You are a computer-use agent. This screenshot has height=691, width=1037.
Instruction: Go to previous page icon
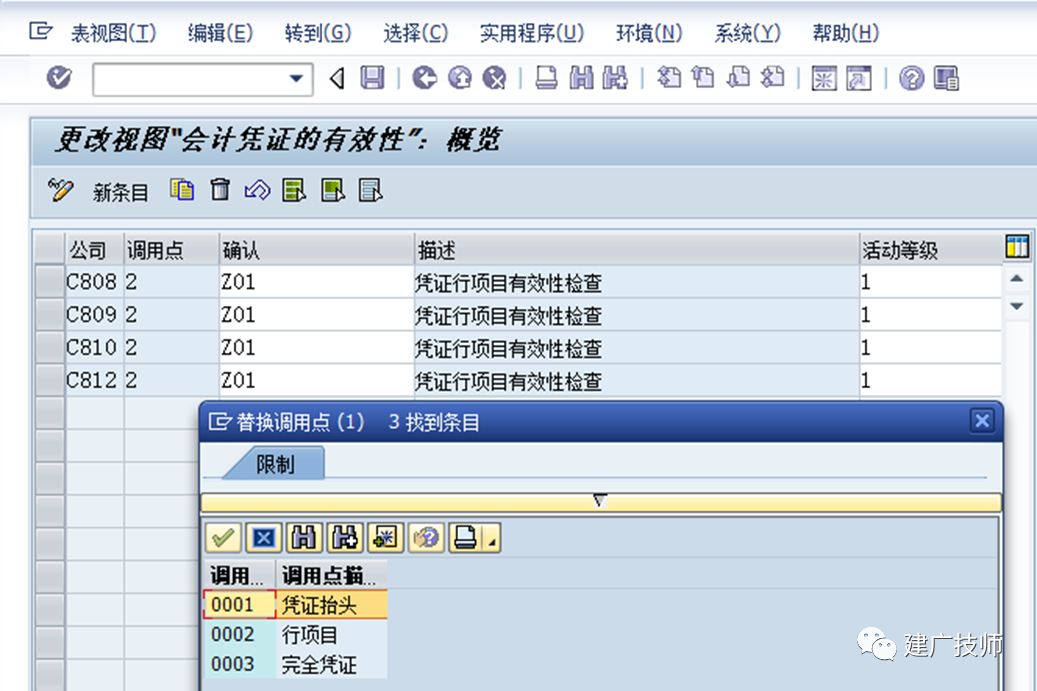coord(703,78)
